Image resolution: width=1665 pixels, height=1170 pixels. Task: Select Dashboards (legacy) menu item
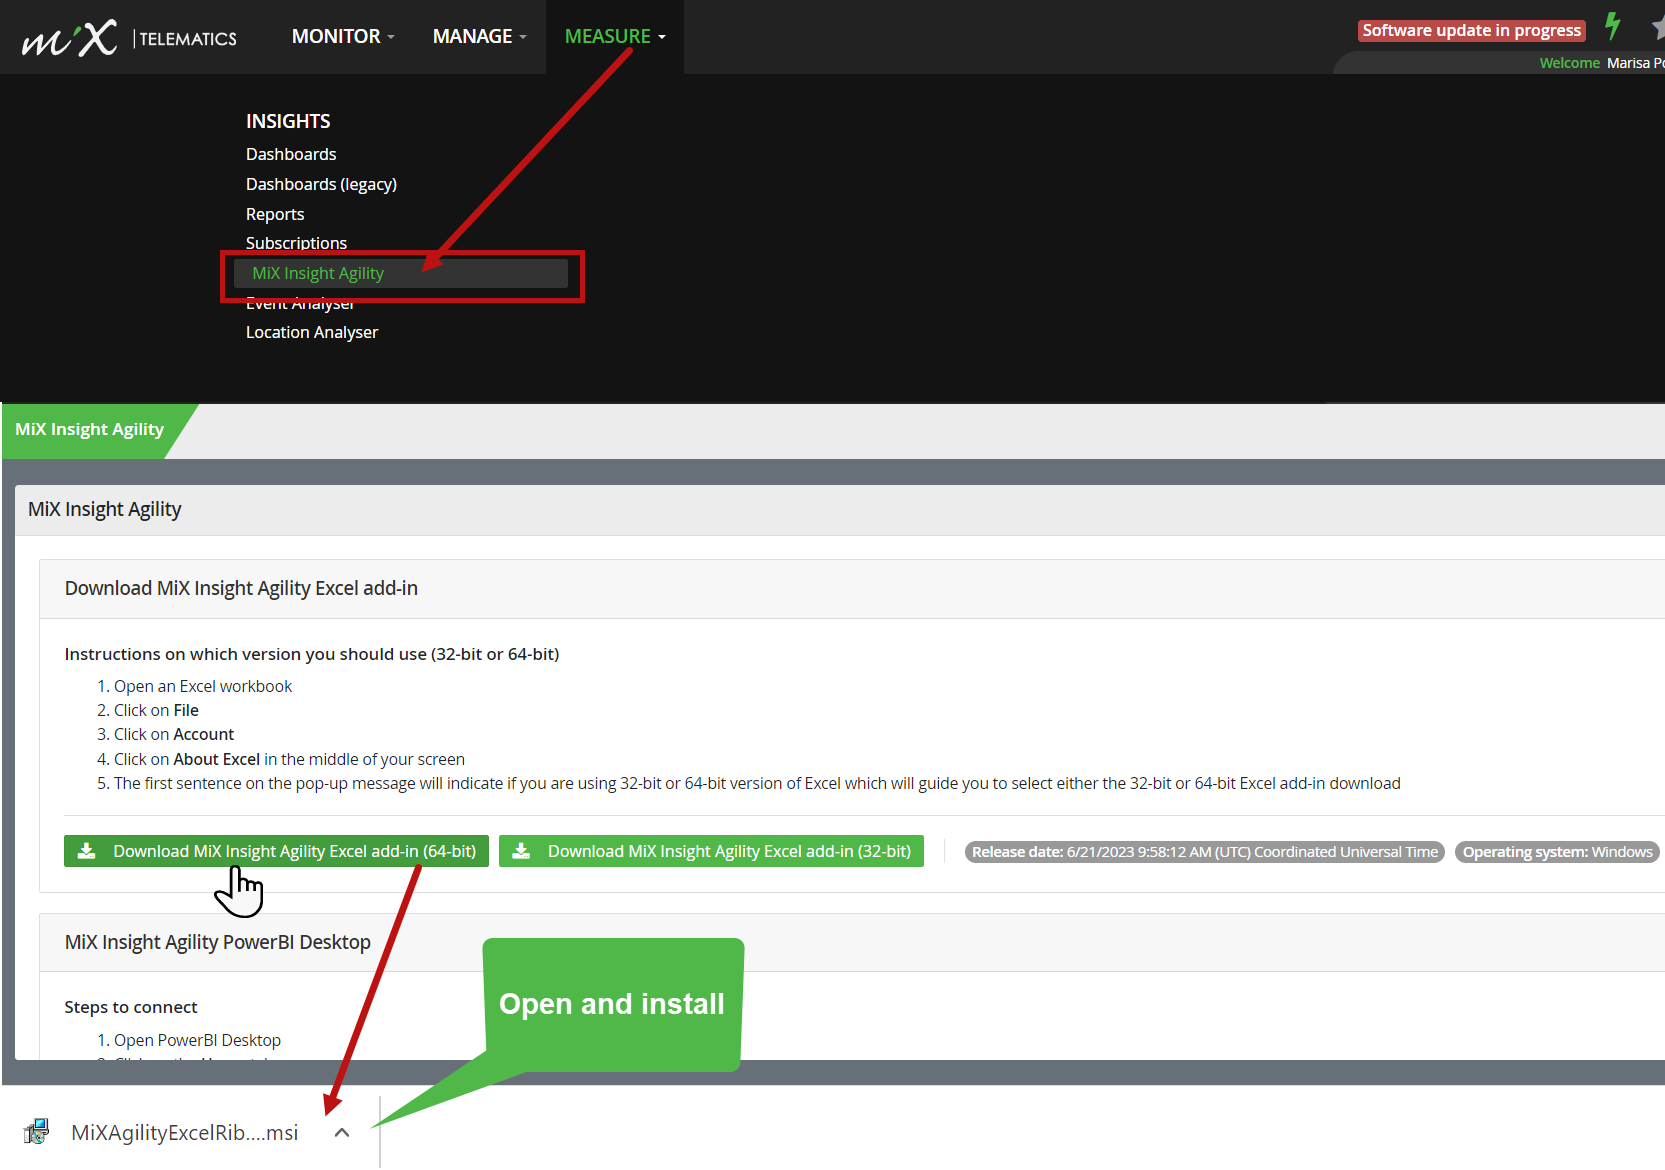tap(321, 184)
